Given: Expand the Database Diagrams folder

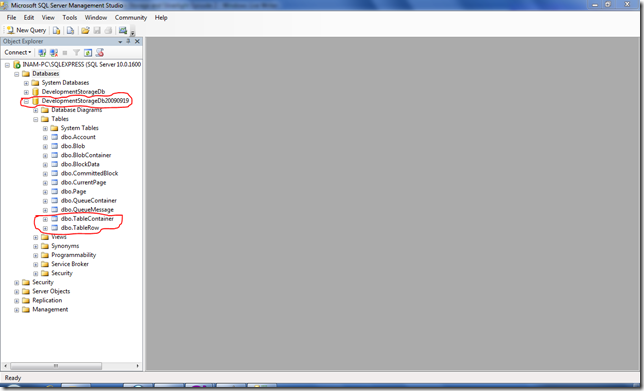Looking at the screenshot, I should pos(36,110).
